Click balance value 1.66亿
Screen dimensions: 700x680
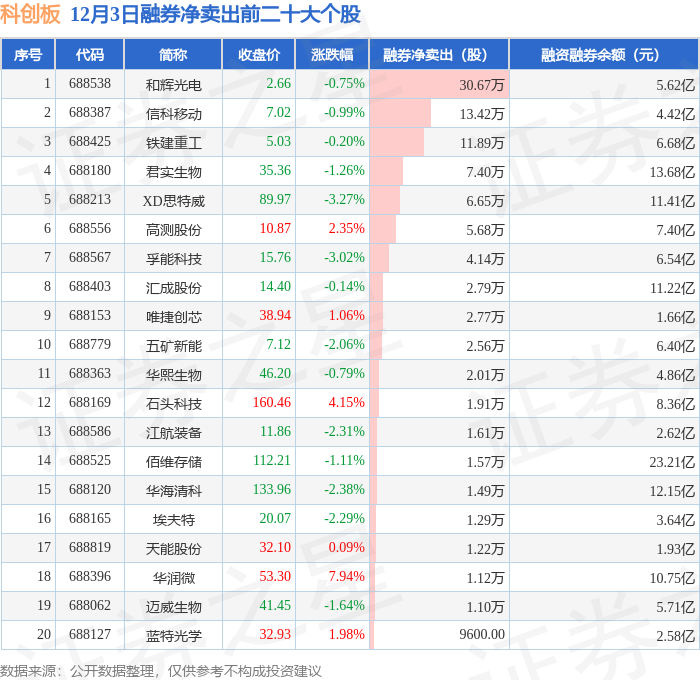(x=675, y=317)
